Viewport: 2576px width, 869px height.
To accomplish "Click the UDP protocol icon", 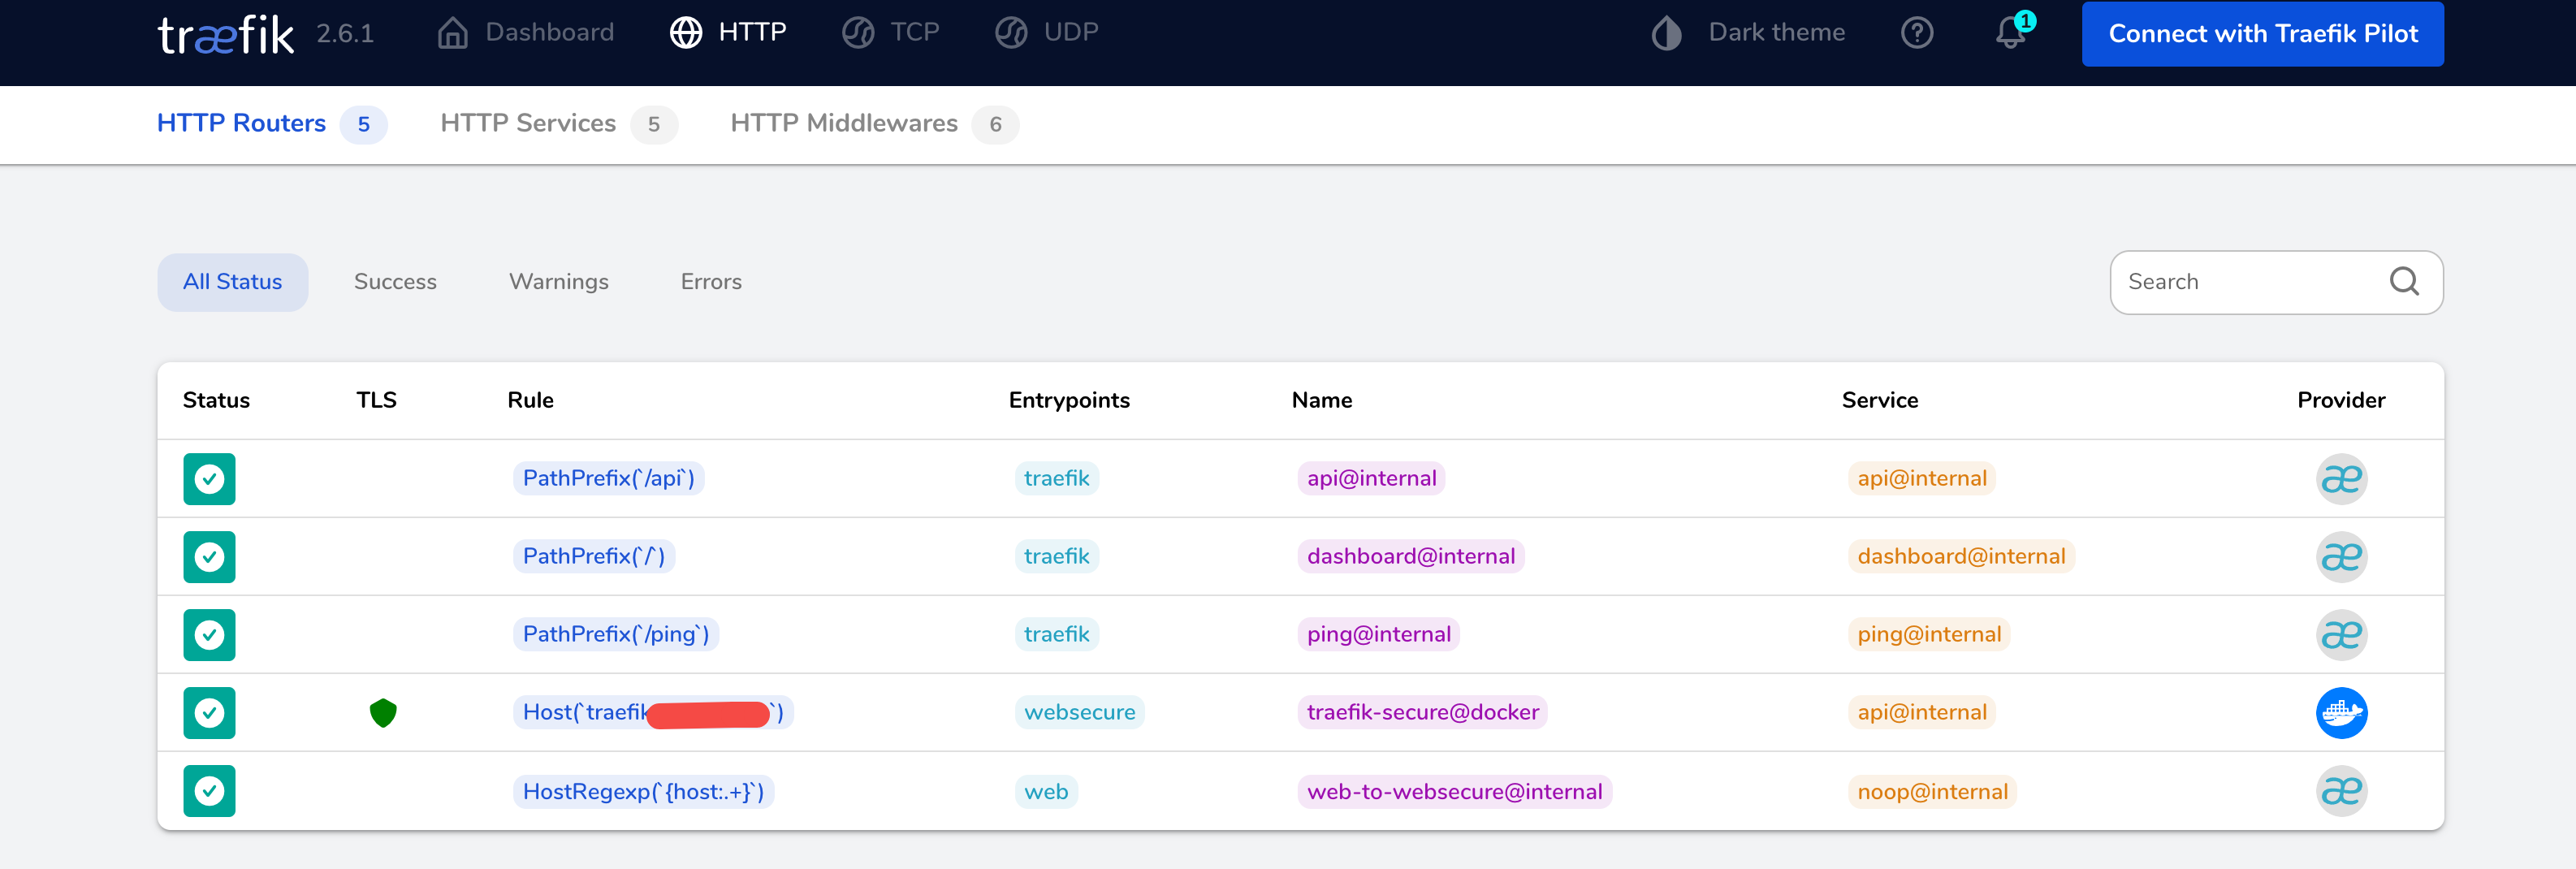I will [1011, 31].
